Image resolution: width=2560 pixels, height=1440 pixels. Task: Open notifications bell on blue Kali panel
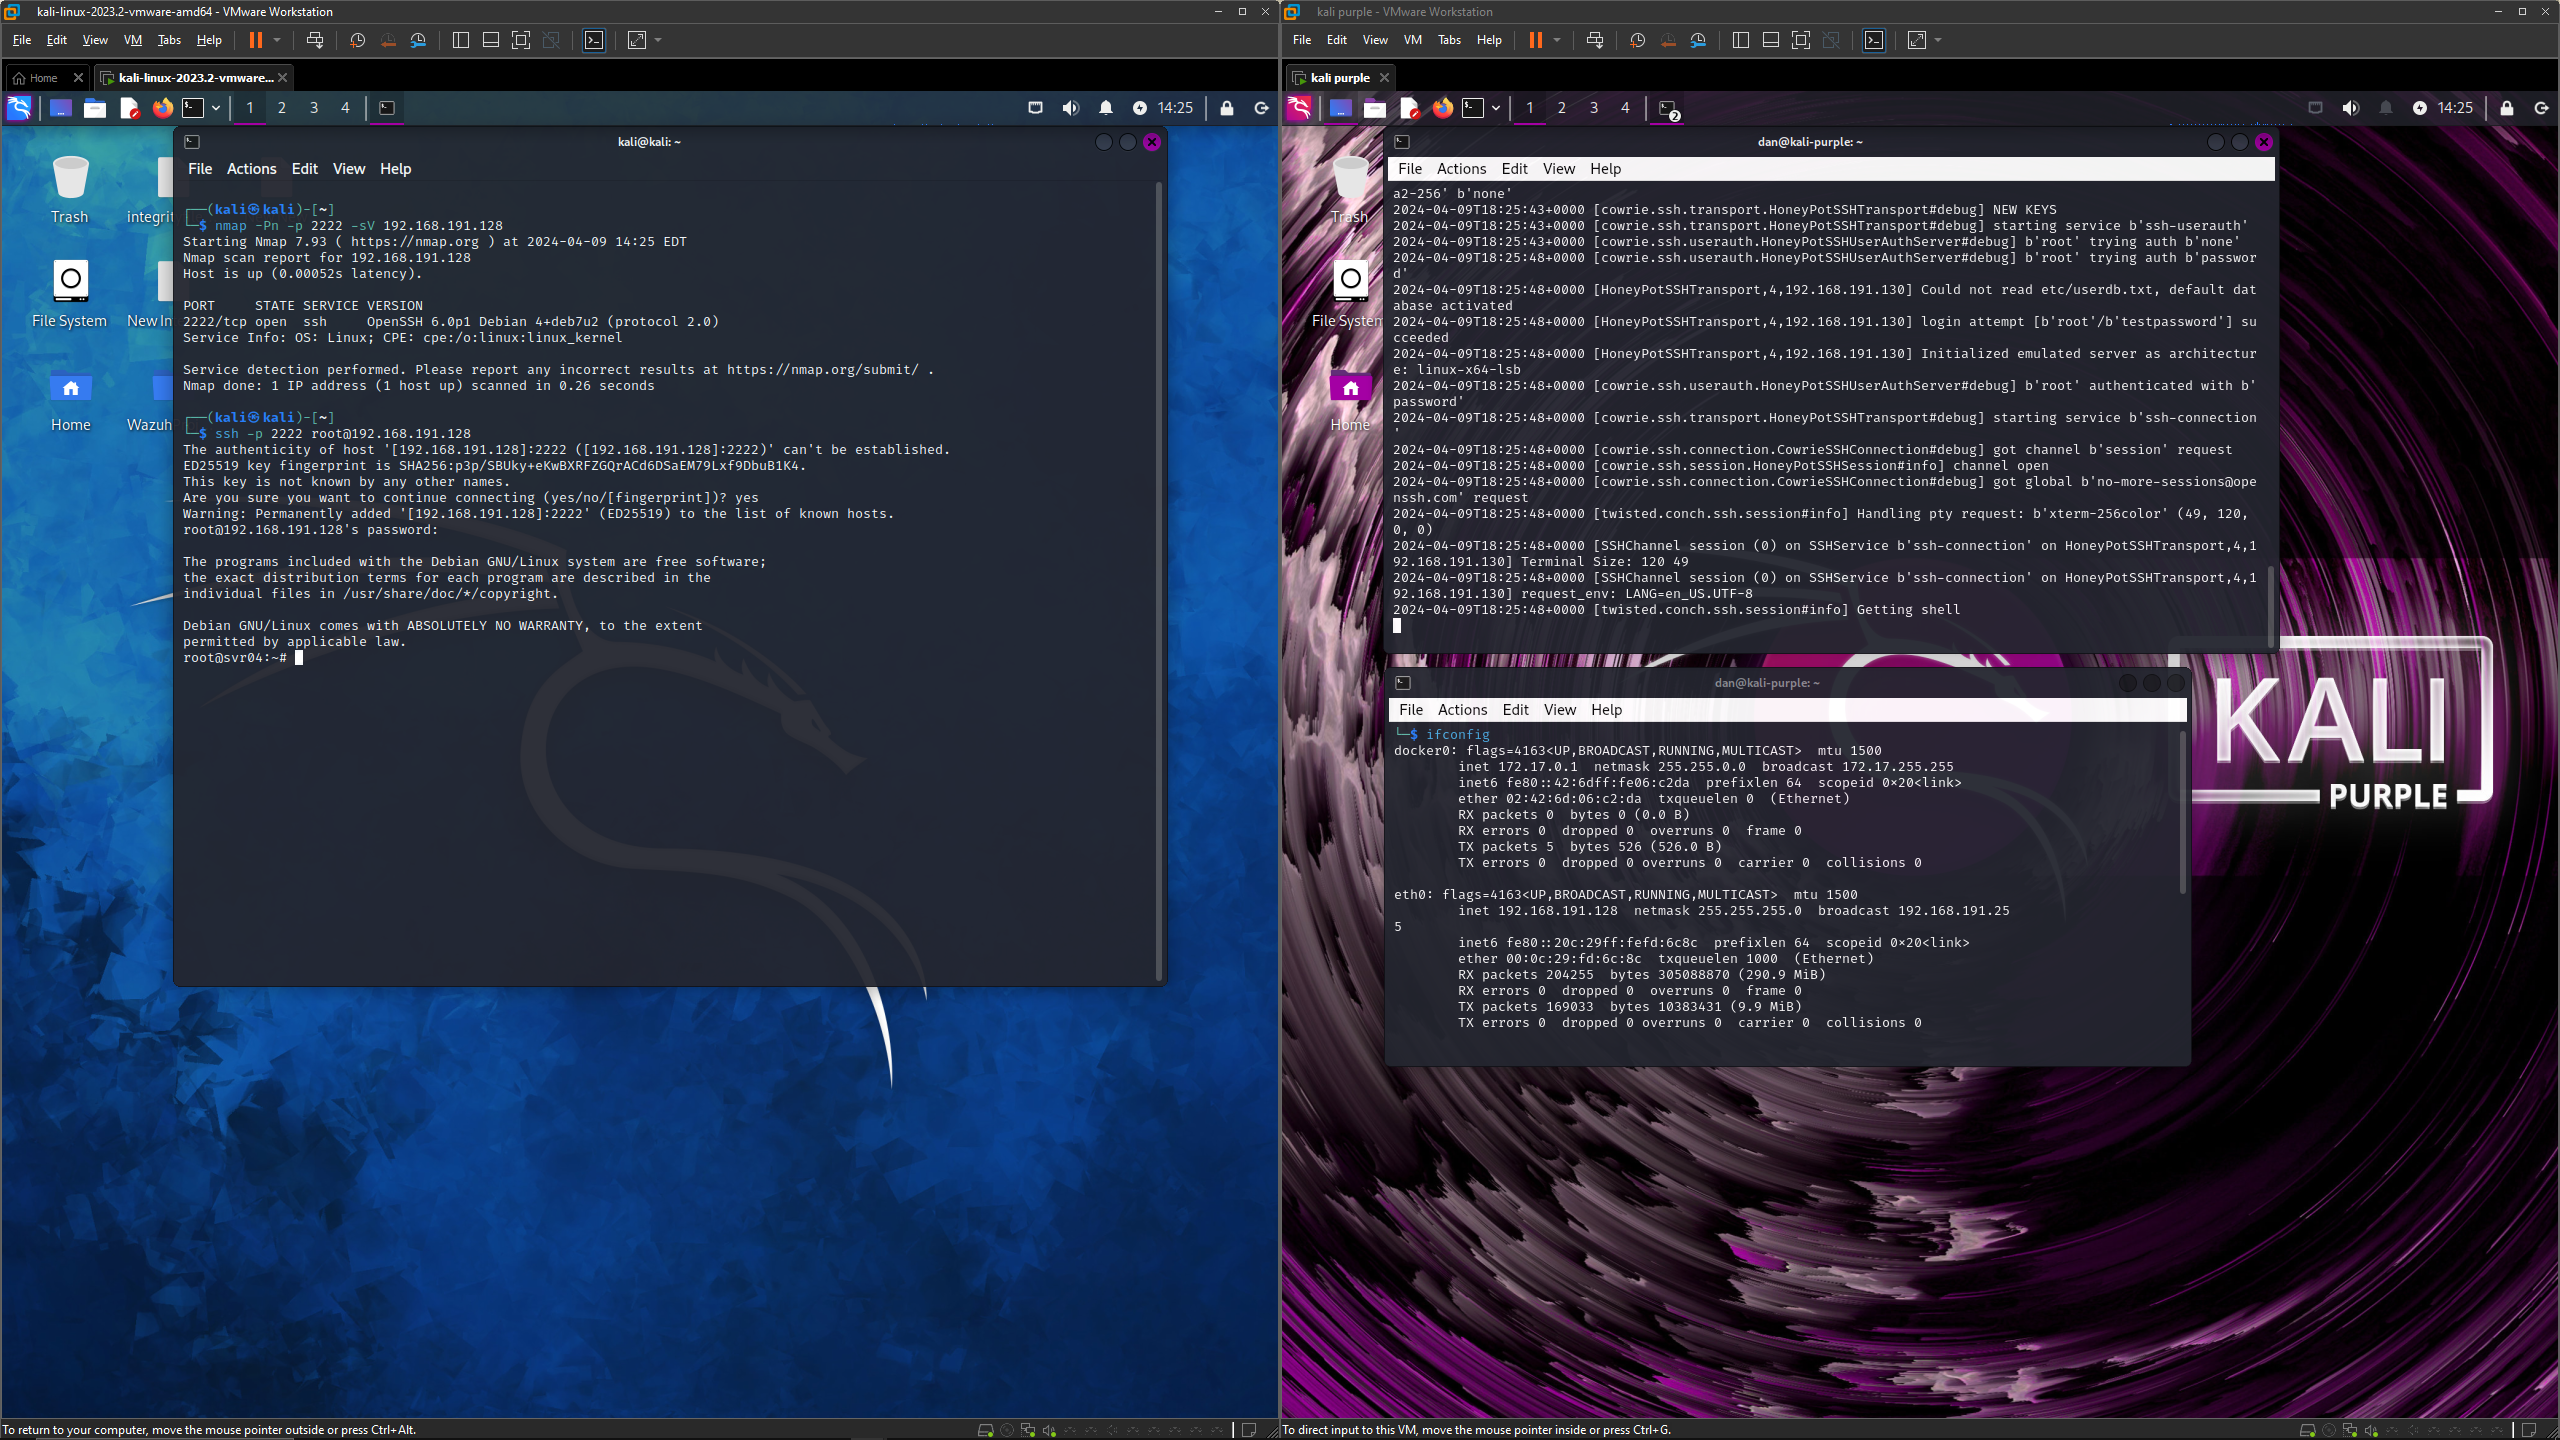(x=1106, y=108)
